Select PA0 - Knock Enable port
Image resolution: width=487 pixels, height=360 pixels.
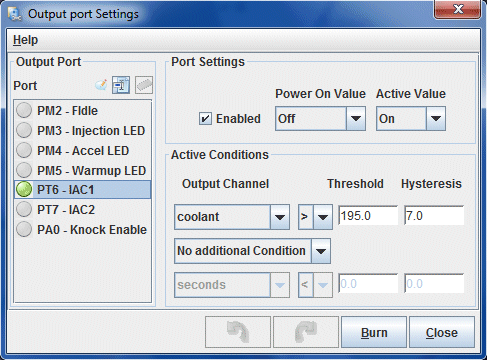pos(82,230)
